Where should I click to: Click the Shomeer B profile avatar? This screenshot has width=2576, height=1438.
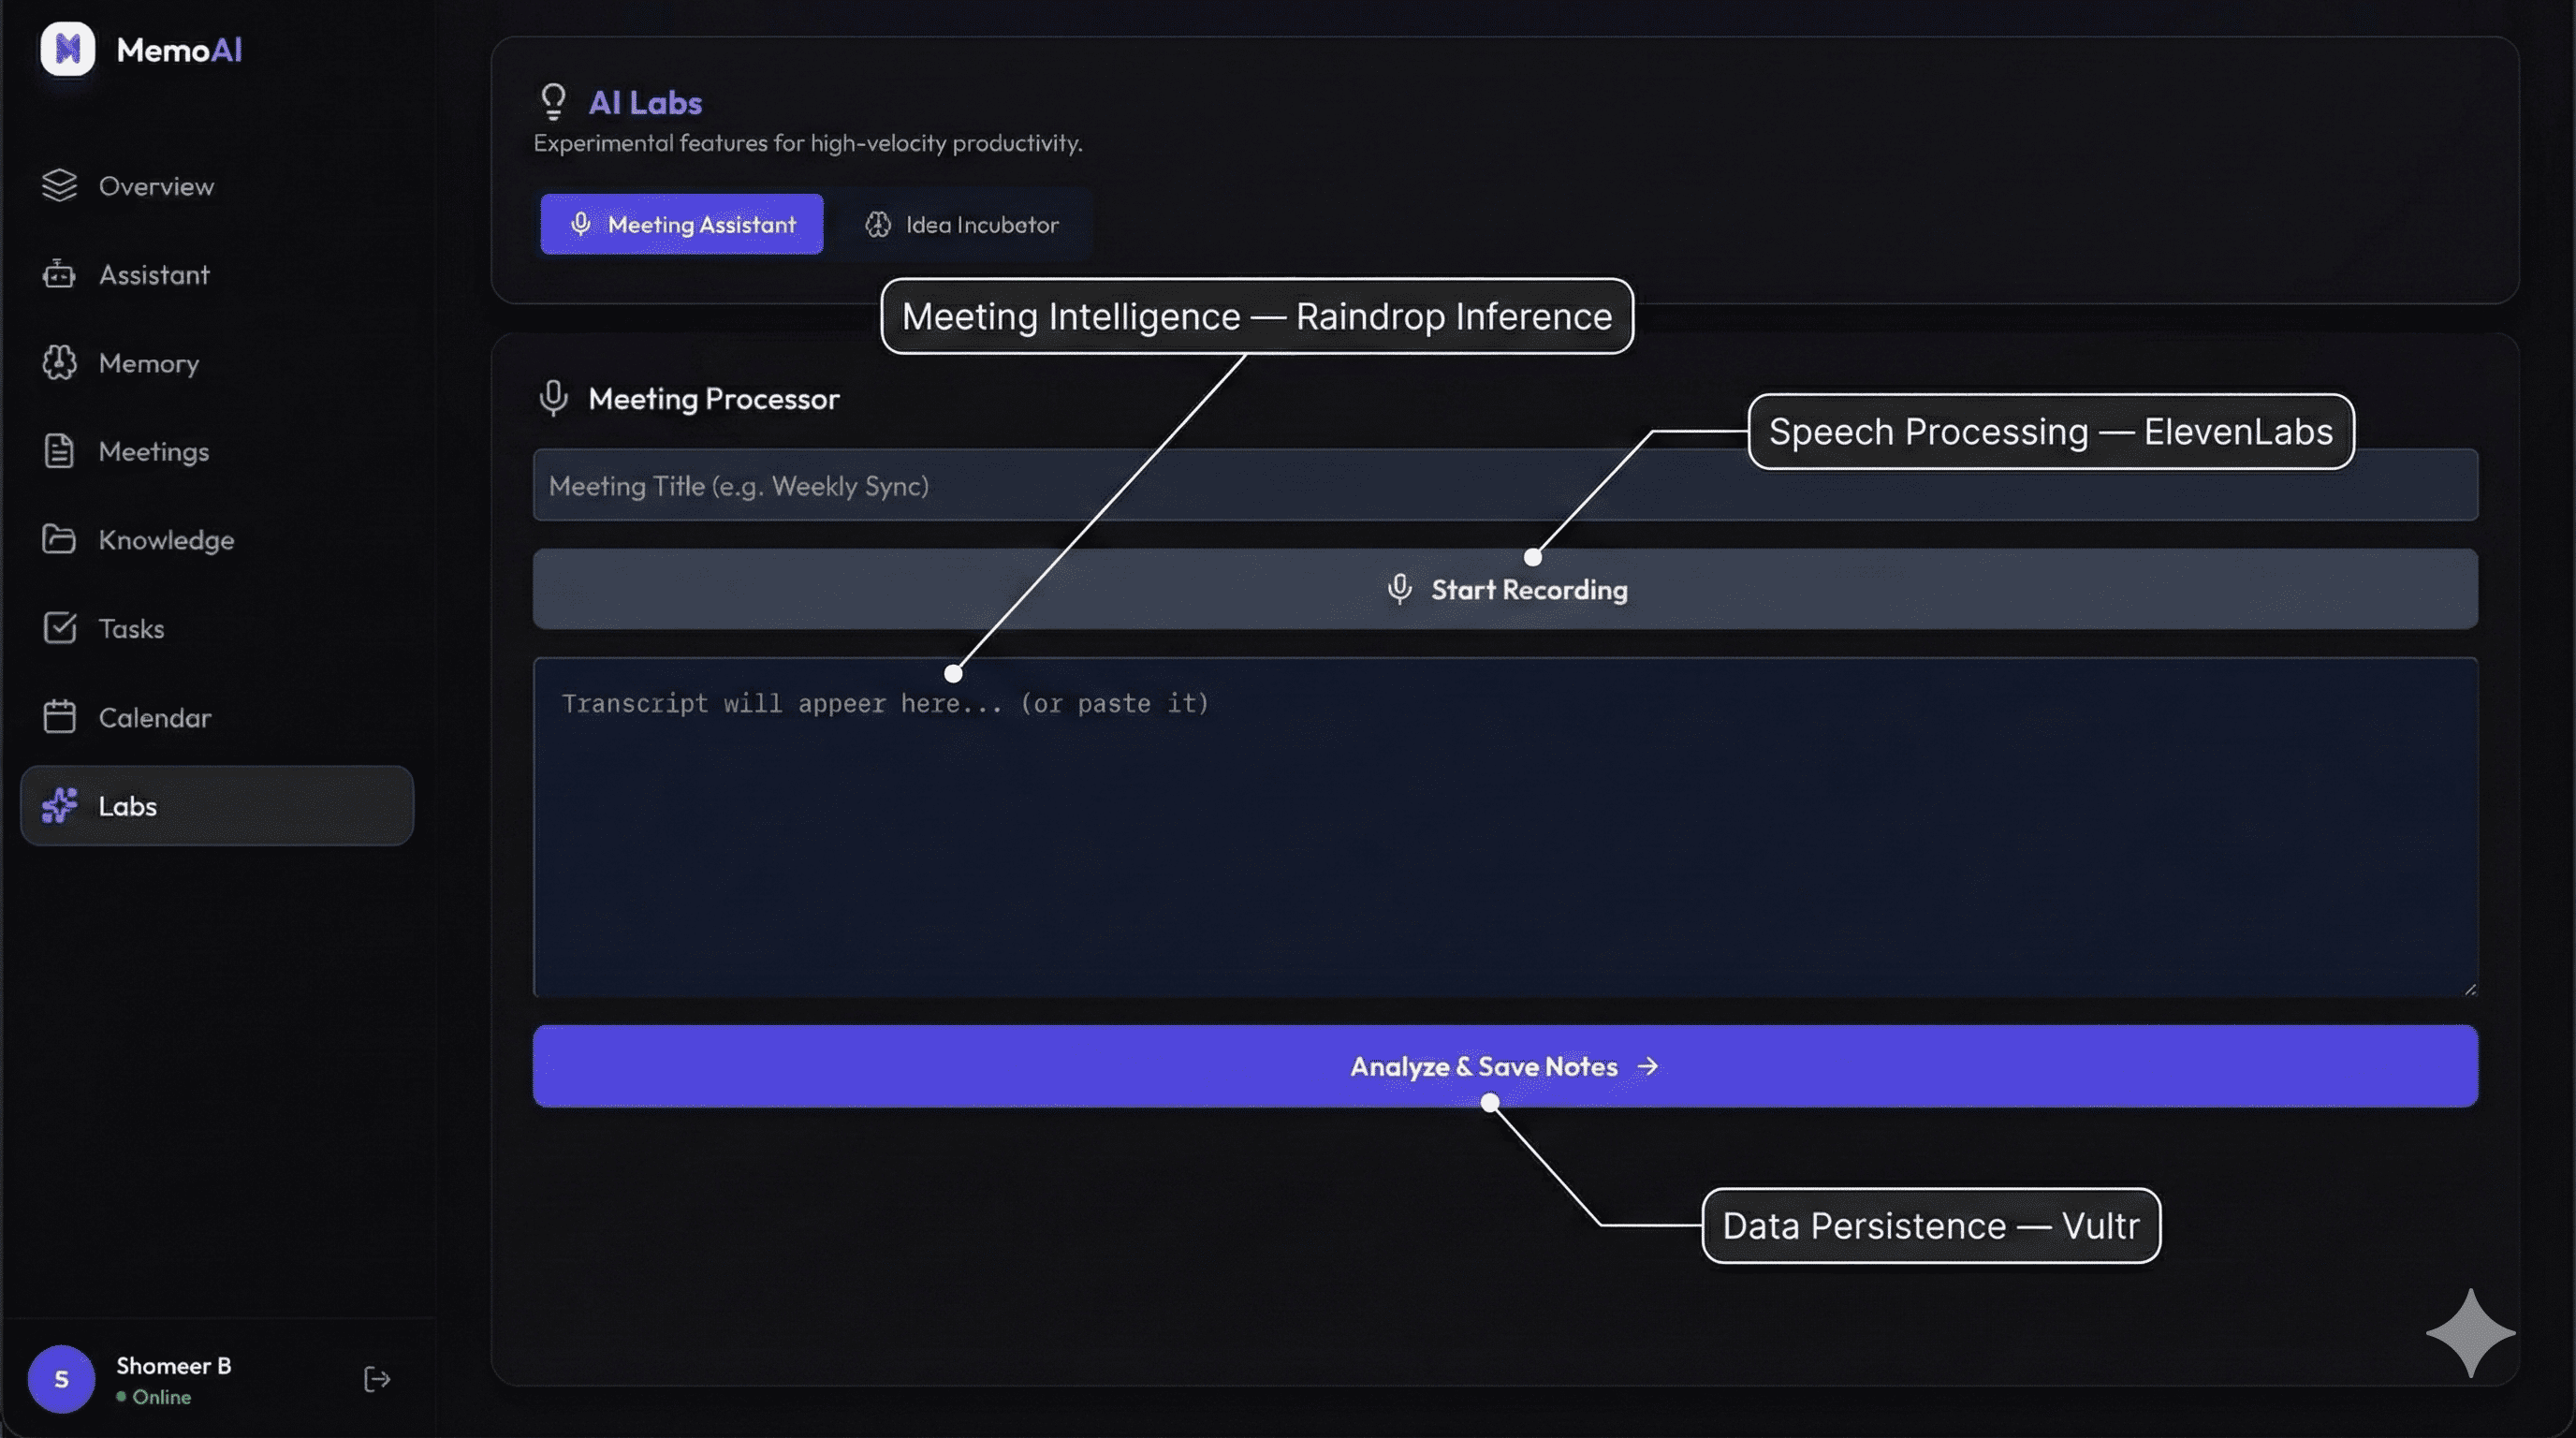(60, 1379)
